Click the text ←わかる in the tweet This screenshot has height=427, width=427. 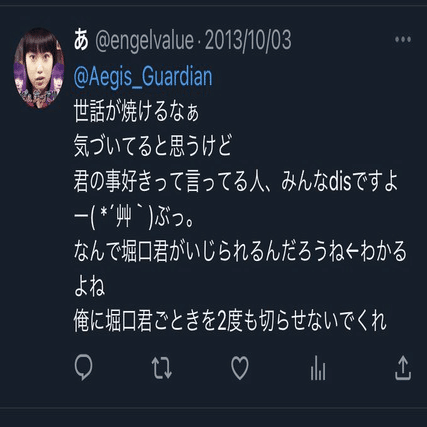(376, 252)
